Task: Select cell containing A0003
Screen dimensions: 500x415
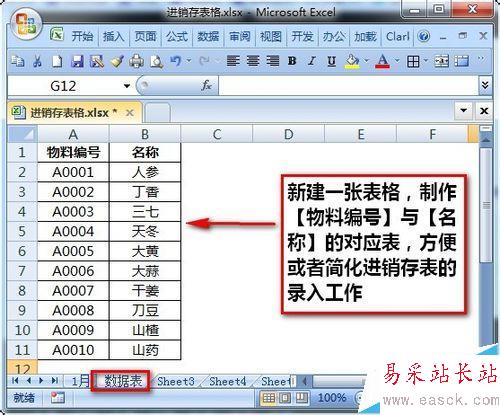Action: pyautogui.click(x=73, y=212)
